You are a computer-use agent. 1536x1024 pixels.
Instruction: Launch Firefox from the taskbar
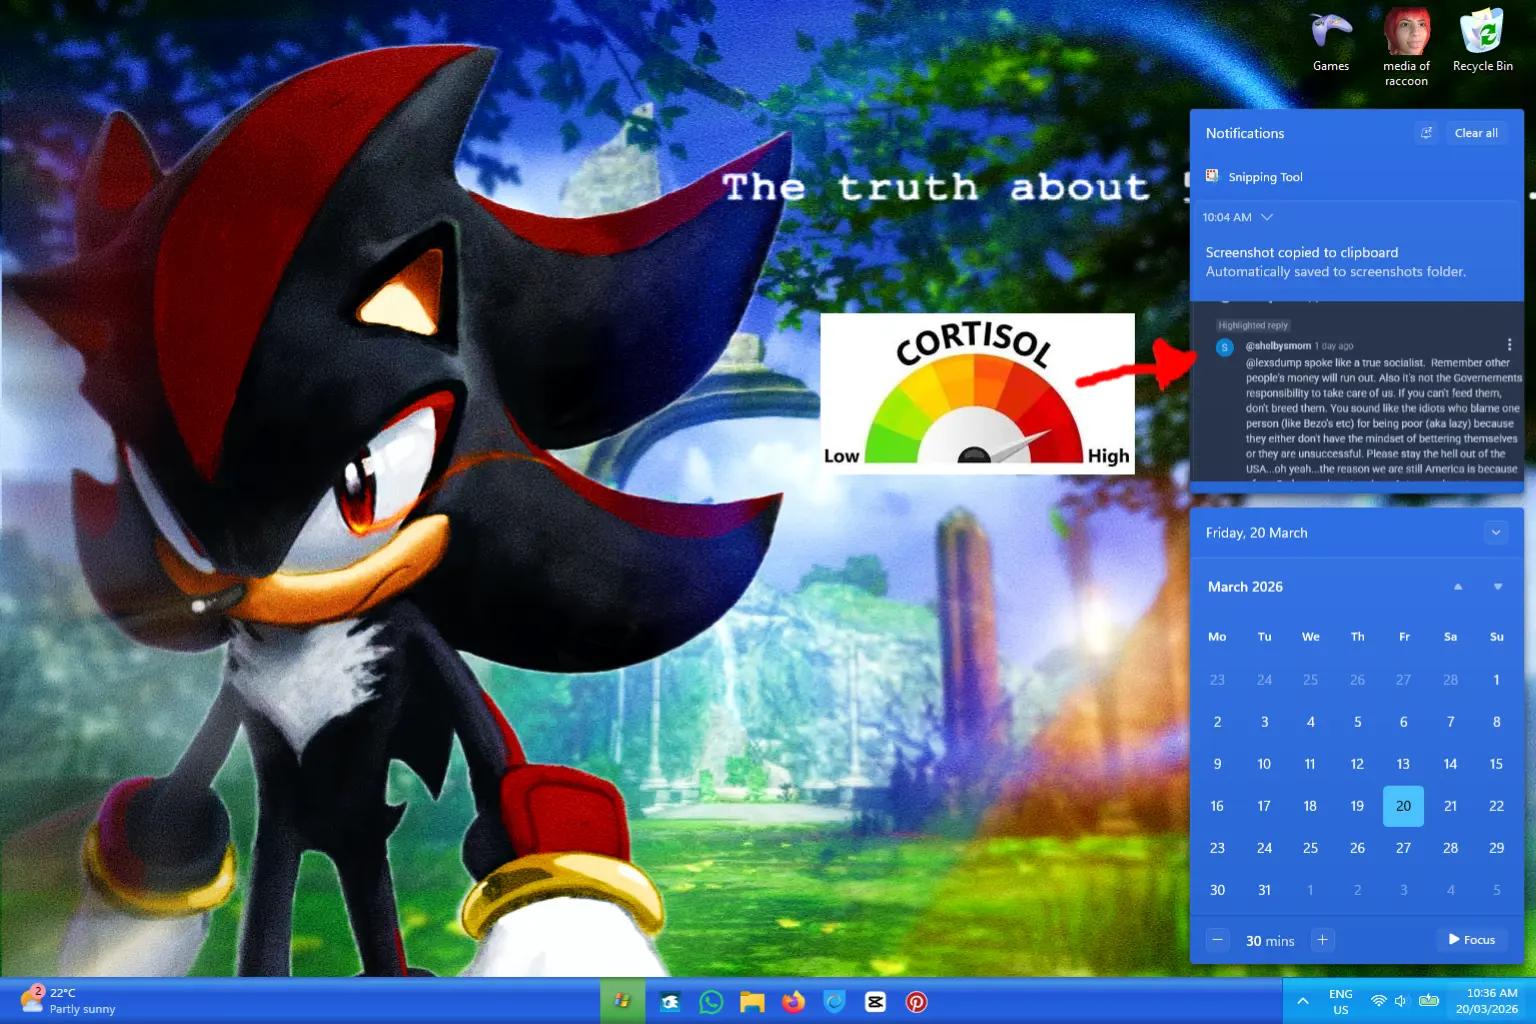pyautogui.click(x=793, y=1001)
